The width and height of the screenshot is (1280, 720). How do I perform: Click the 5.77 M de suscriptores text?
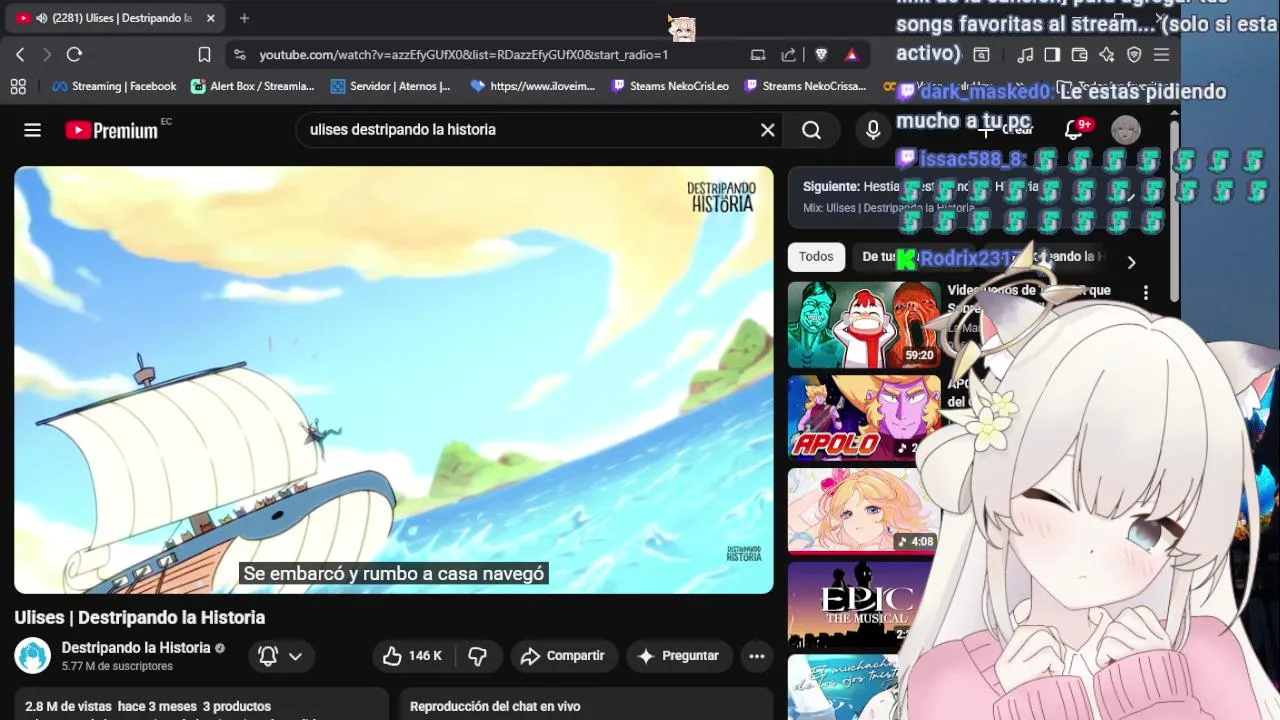[117, 667]
